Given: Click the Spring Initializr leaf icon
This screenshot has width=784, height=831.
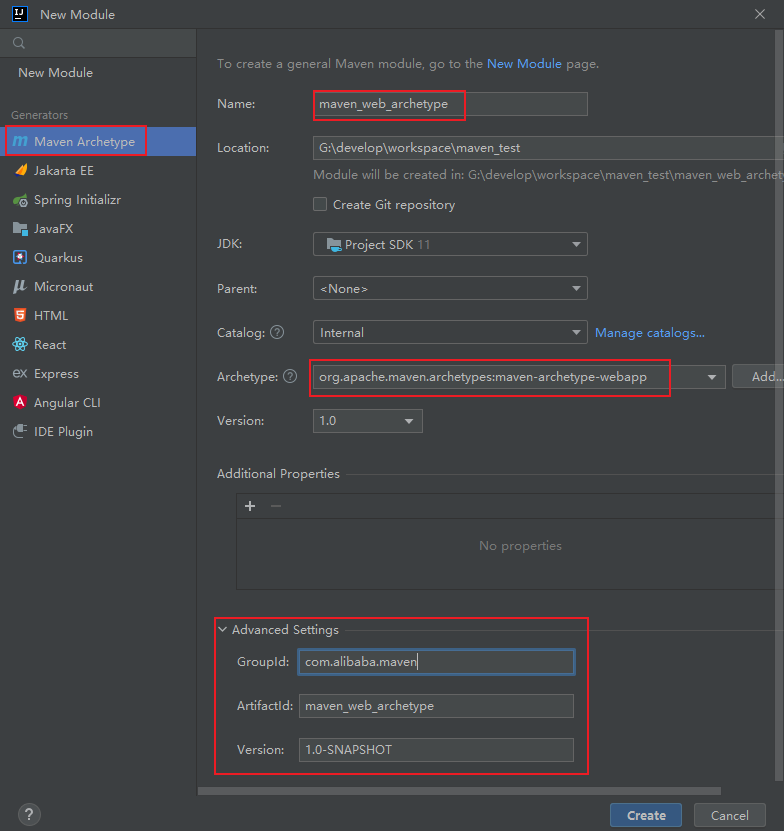Looking at the screenshot, I should 20,200.
